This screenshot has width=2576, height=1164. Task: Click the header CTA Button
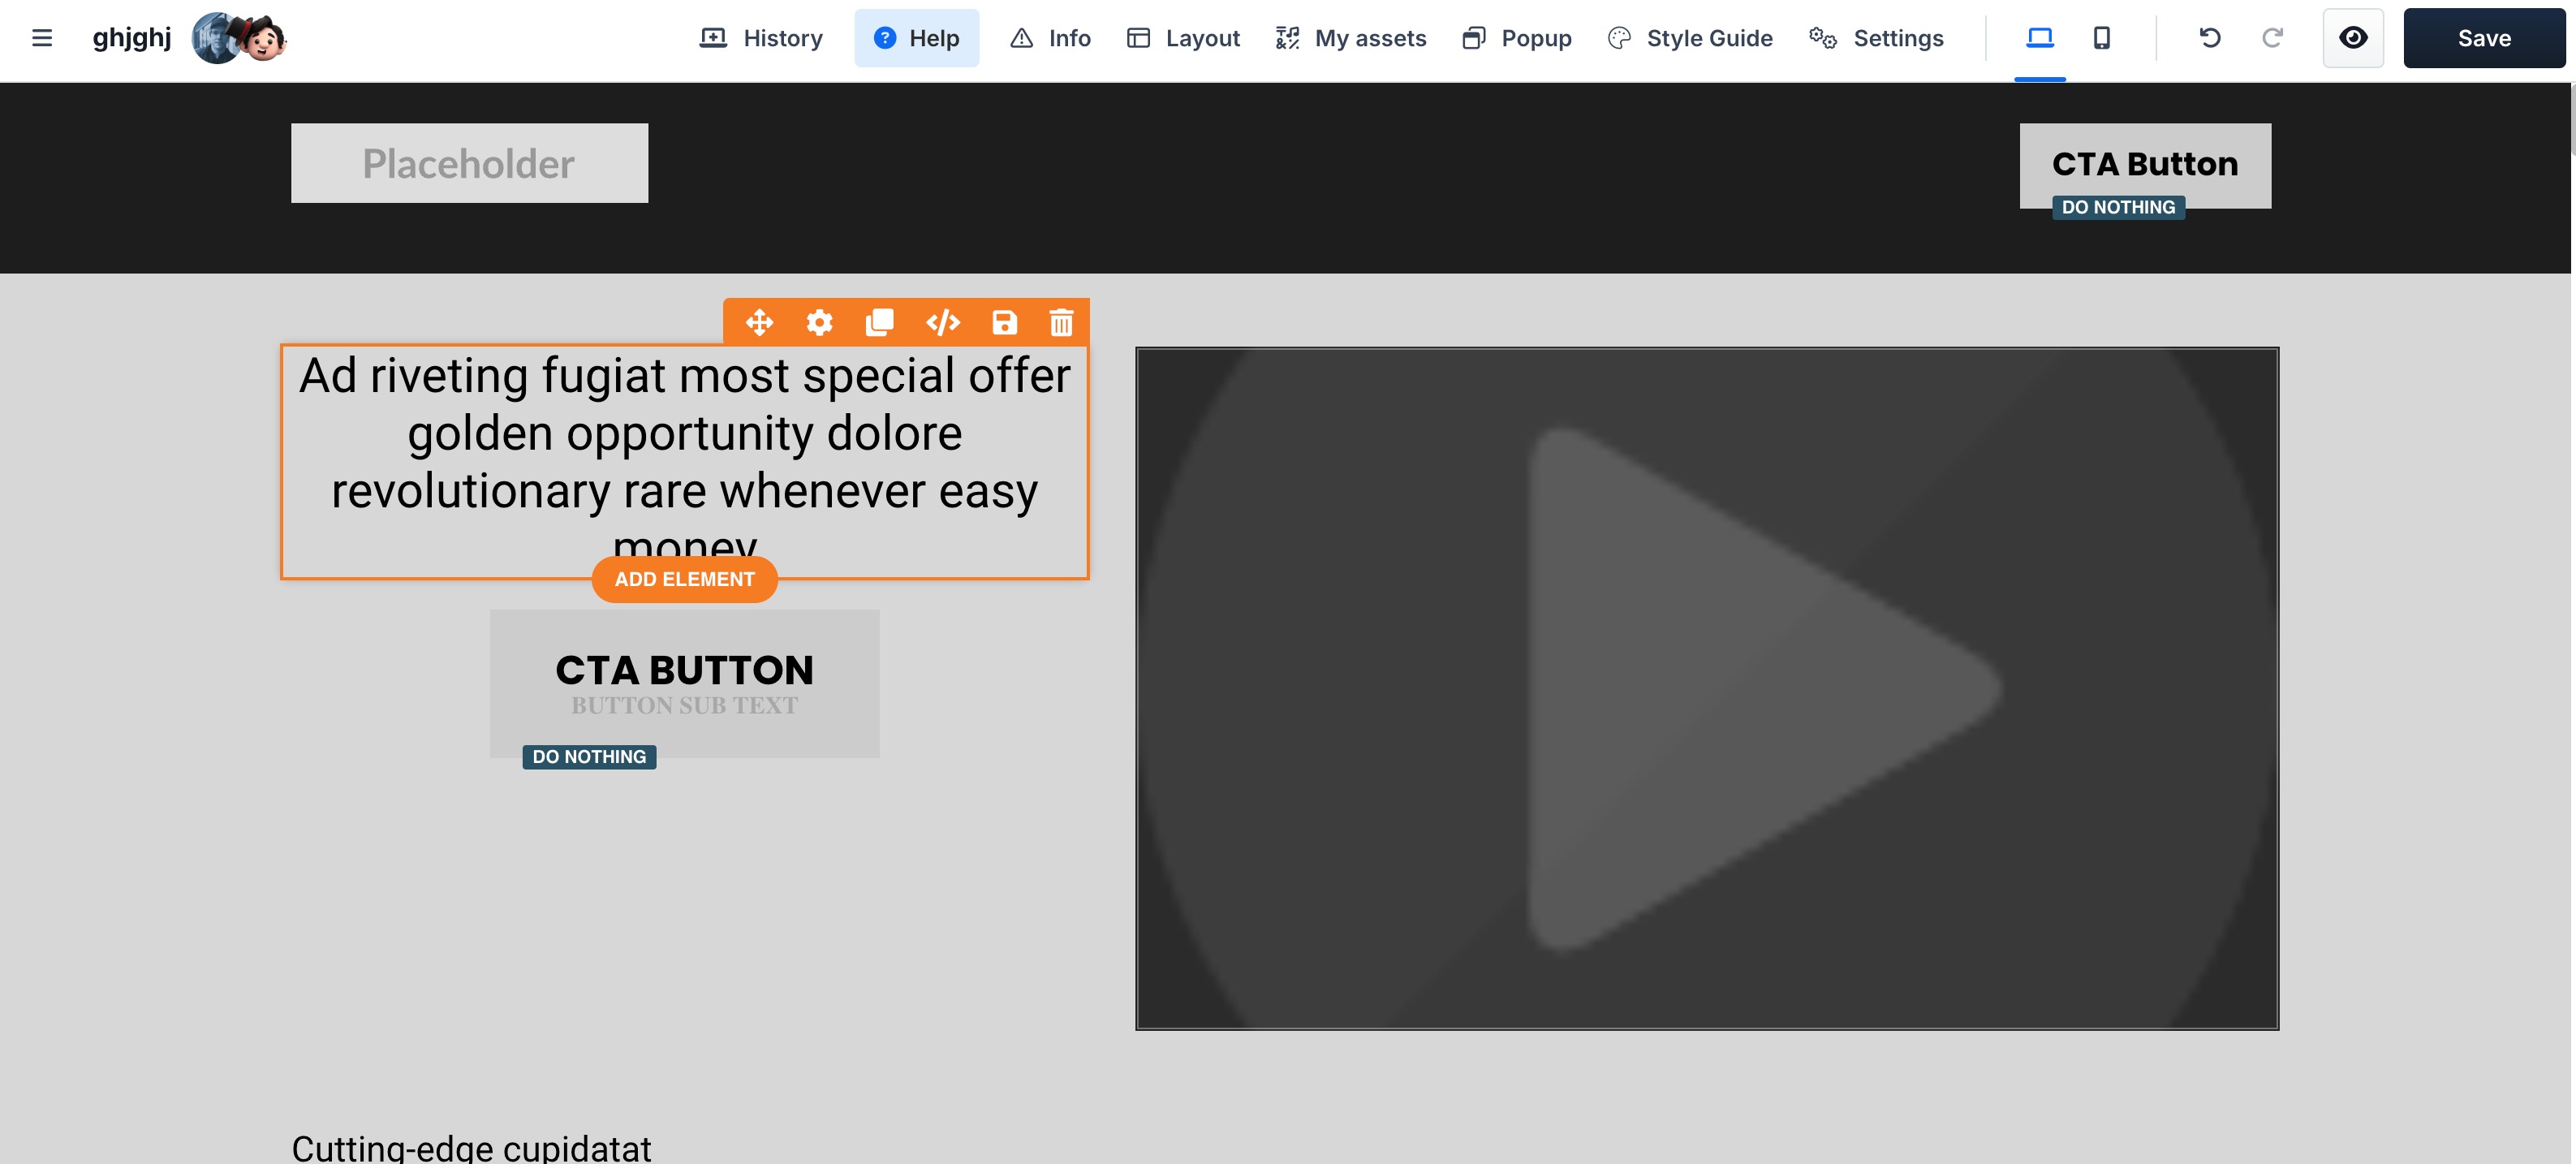2145,164
